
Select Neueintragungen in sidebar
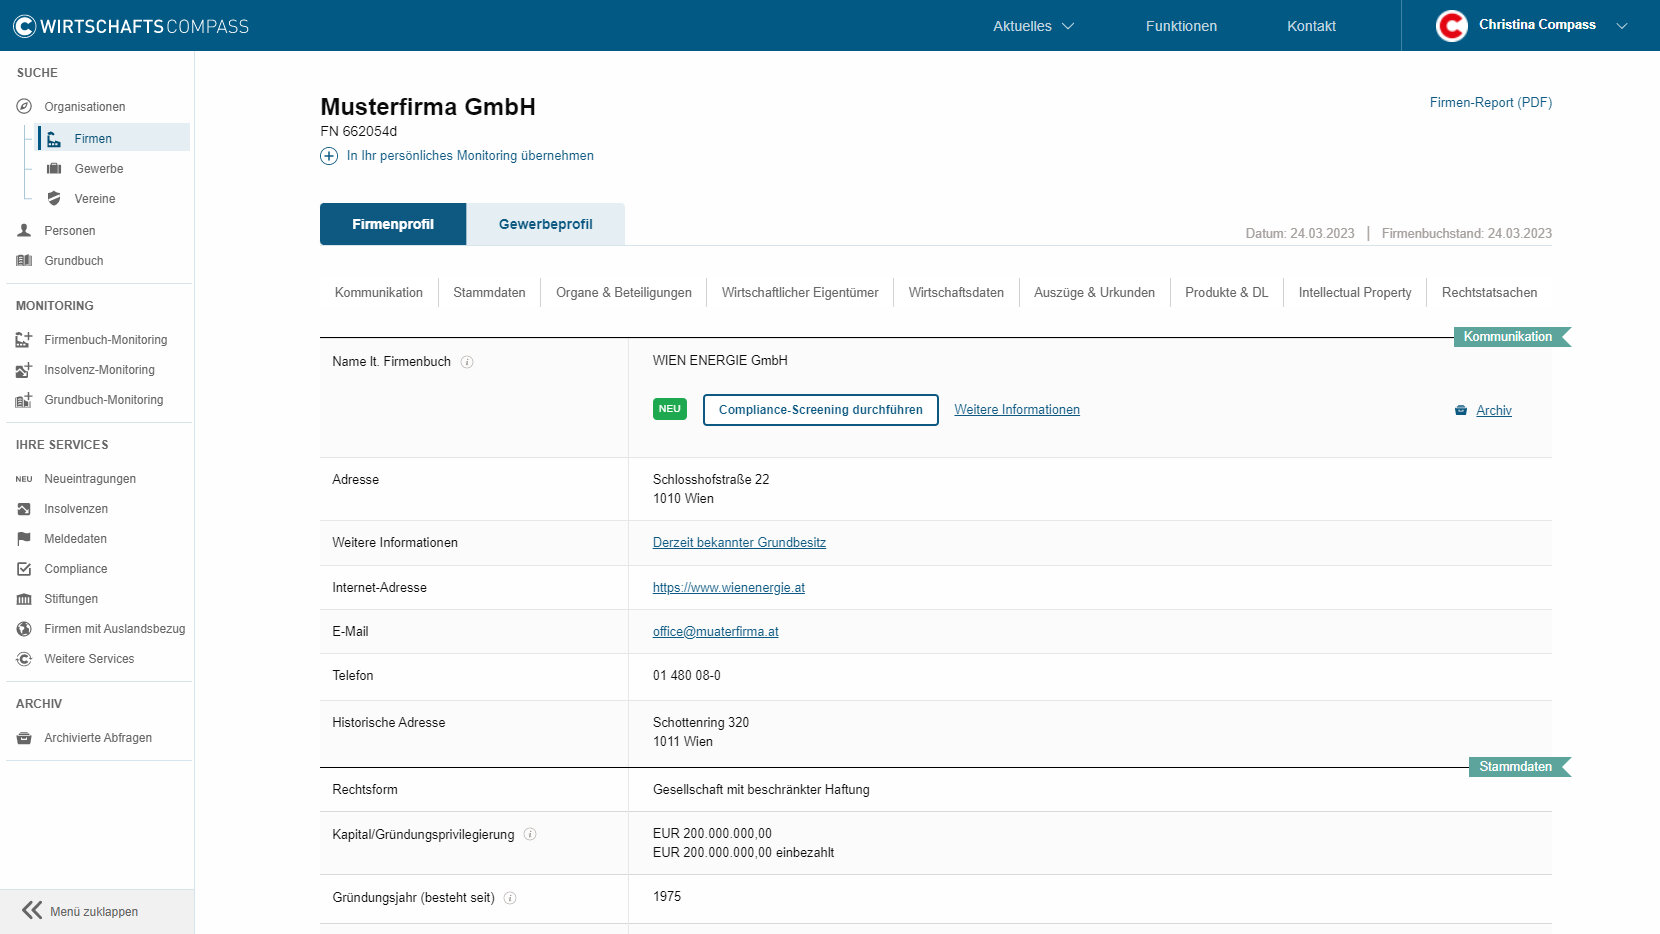(x=90, y=479)
